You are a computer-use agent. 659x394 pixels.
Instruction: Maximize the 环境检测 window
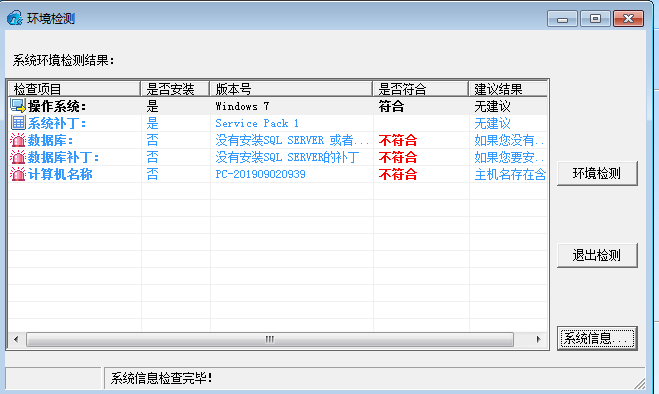click(x=595, y=19)
